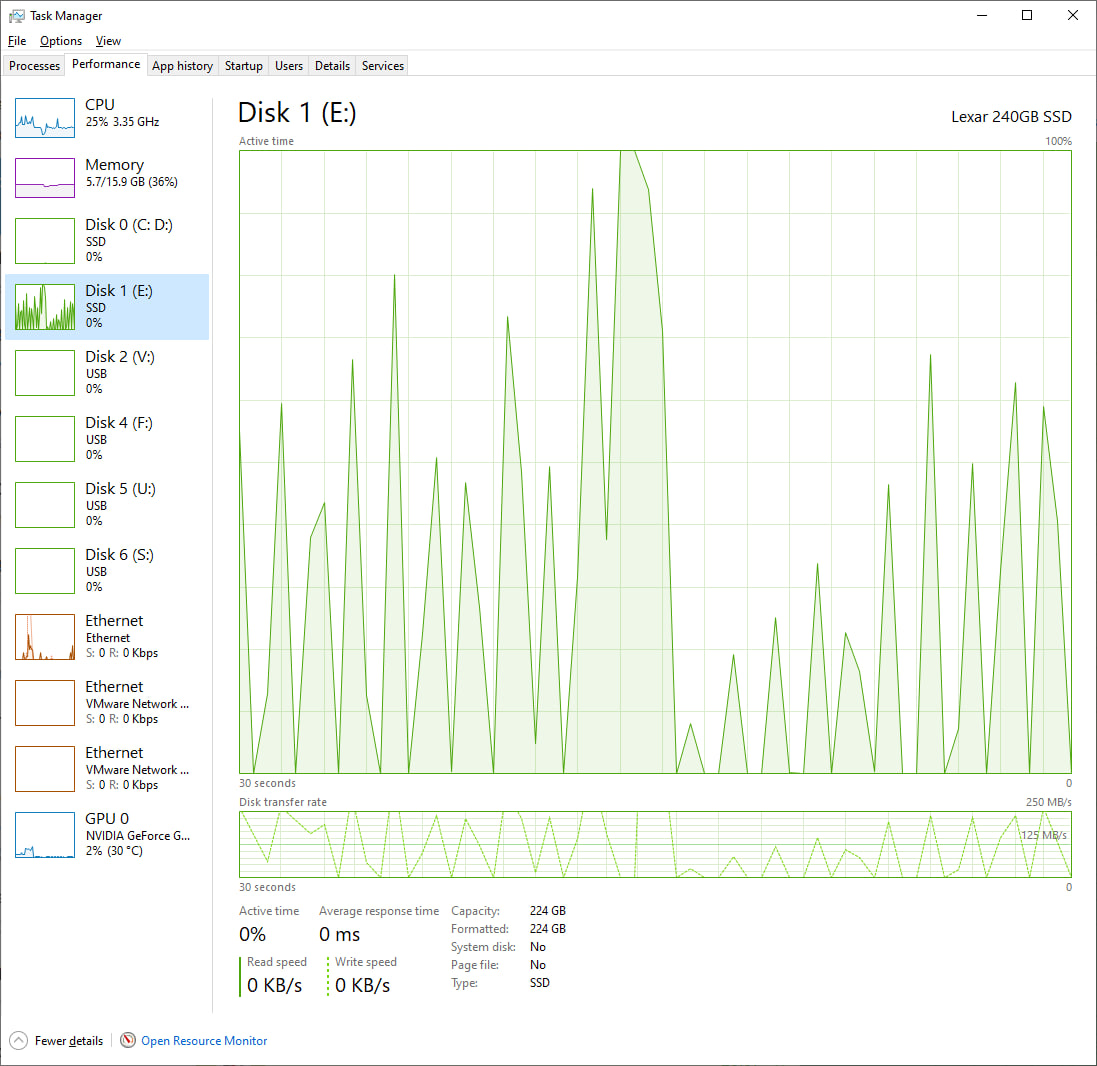The width and height of the screenshot is (1097, 1066).
Task: Click the Disk 4 (F:) mini graph
Action: (45, 439)
